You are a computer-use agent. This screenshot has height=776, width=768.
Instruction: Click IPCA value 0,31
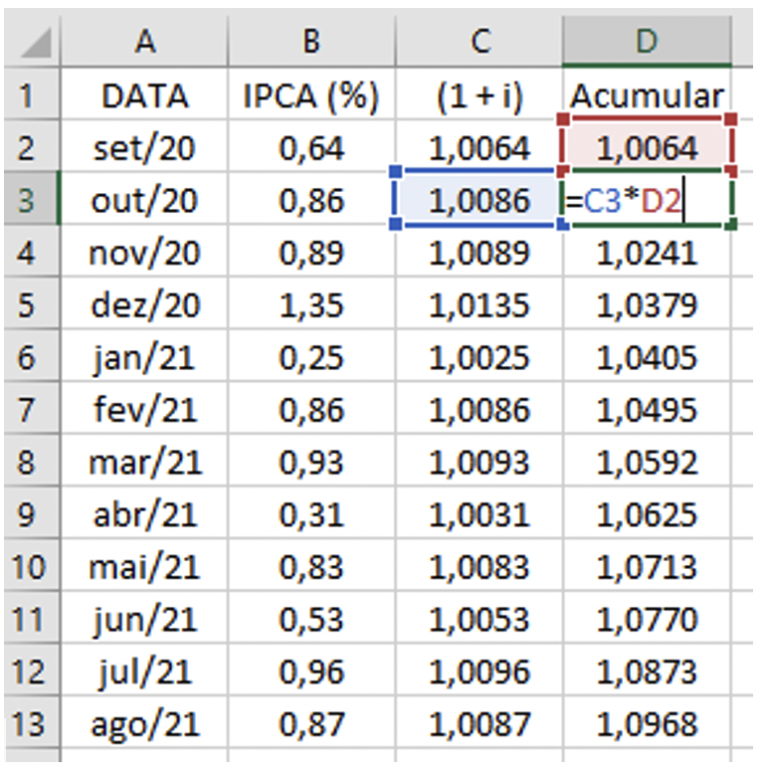pyautogui.click(x=312, y=513)
